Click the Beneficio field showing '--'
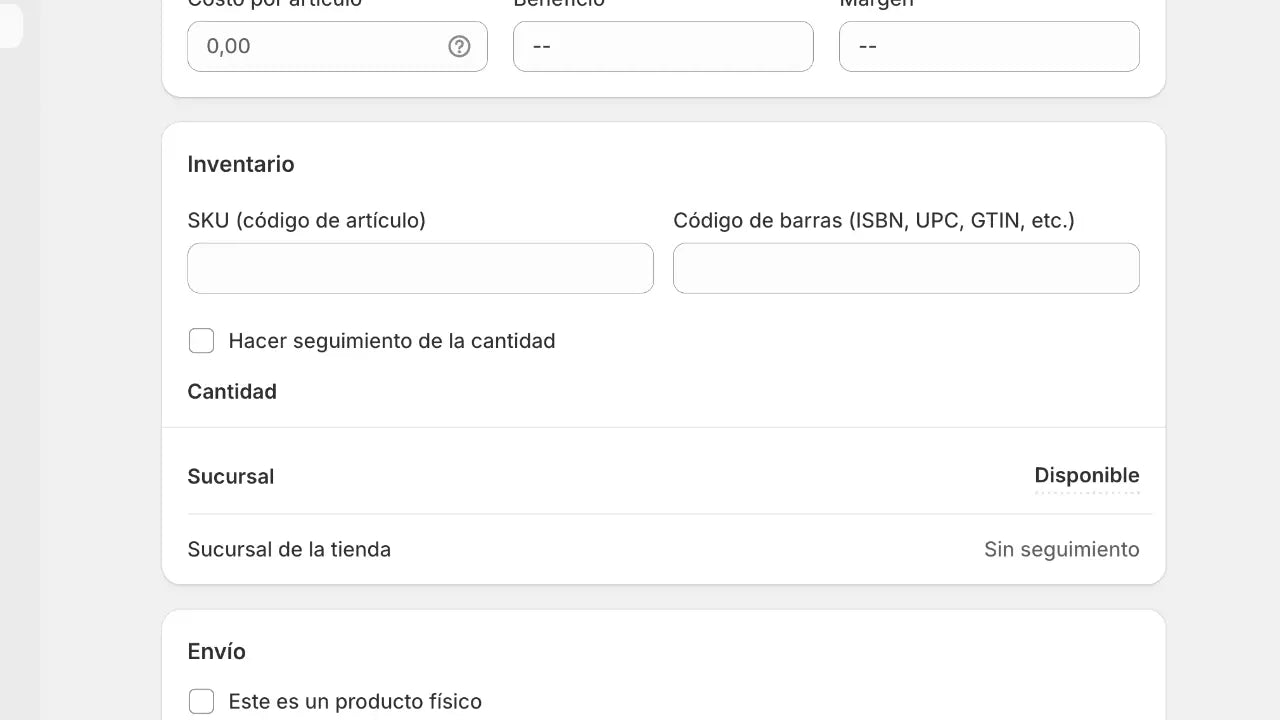 pos(663,46)
